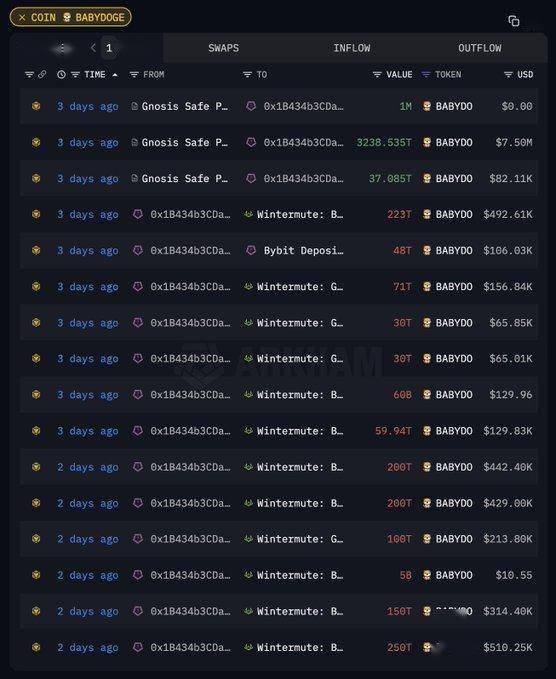The width and height of the screenshot is (556, 679).
Task: Click the chain icon on the 223T row
Action: click(x=36, y=214)
